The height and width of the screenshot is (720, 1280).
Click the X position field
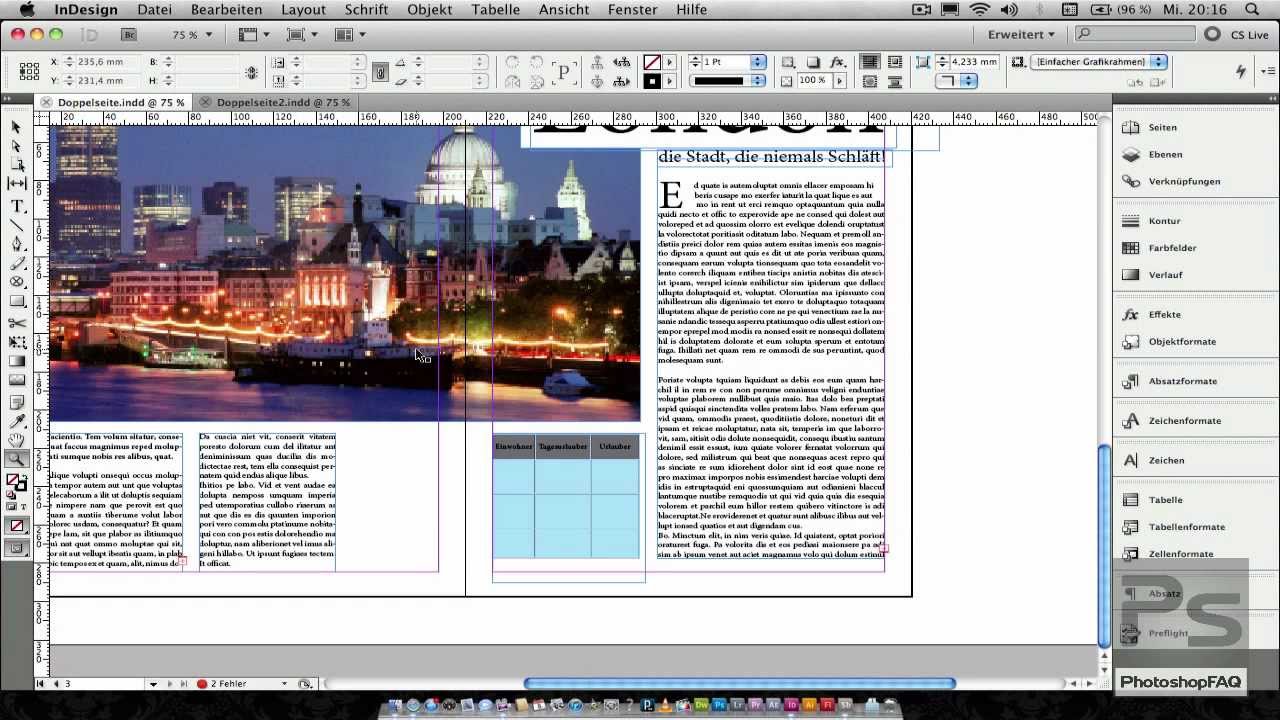point(100,62)
